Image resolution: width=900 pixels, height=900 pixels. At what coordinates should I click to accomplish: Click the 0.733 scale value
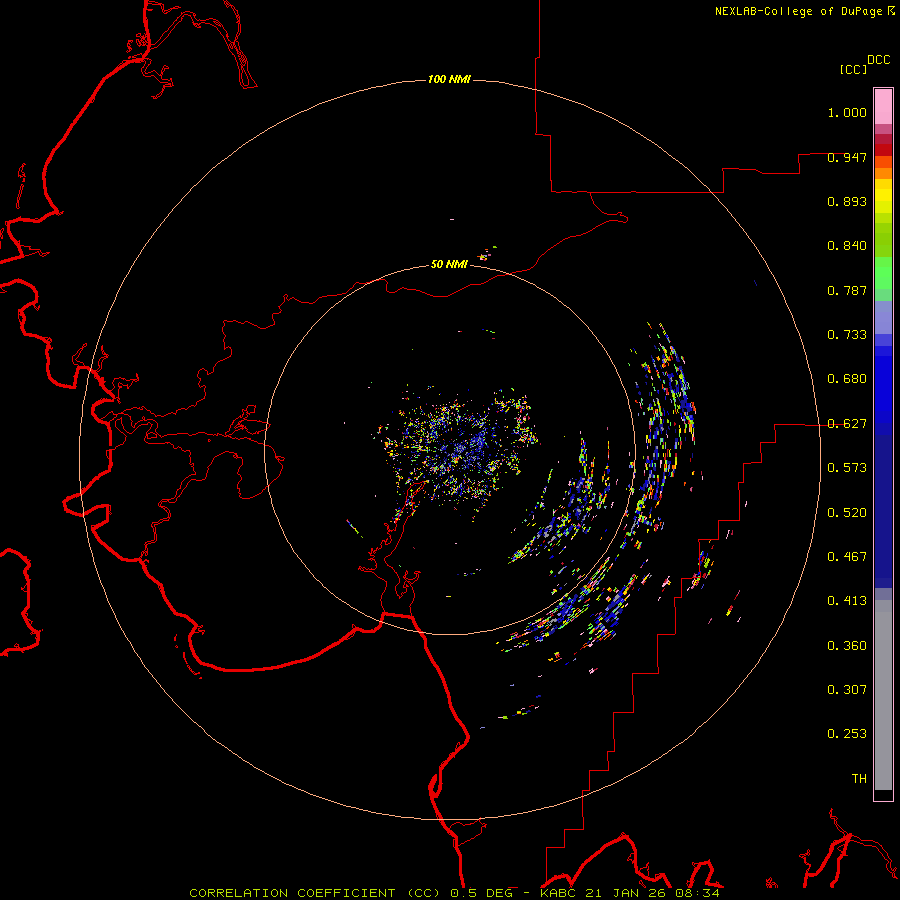pos(847,335)
